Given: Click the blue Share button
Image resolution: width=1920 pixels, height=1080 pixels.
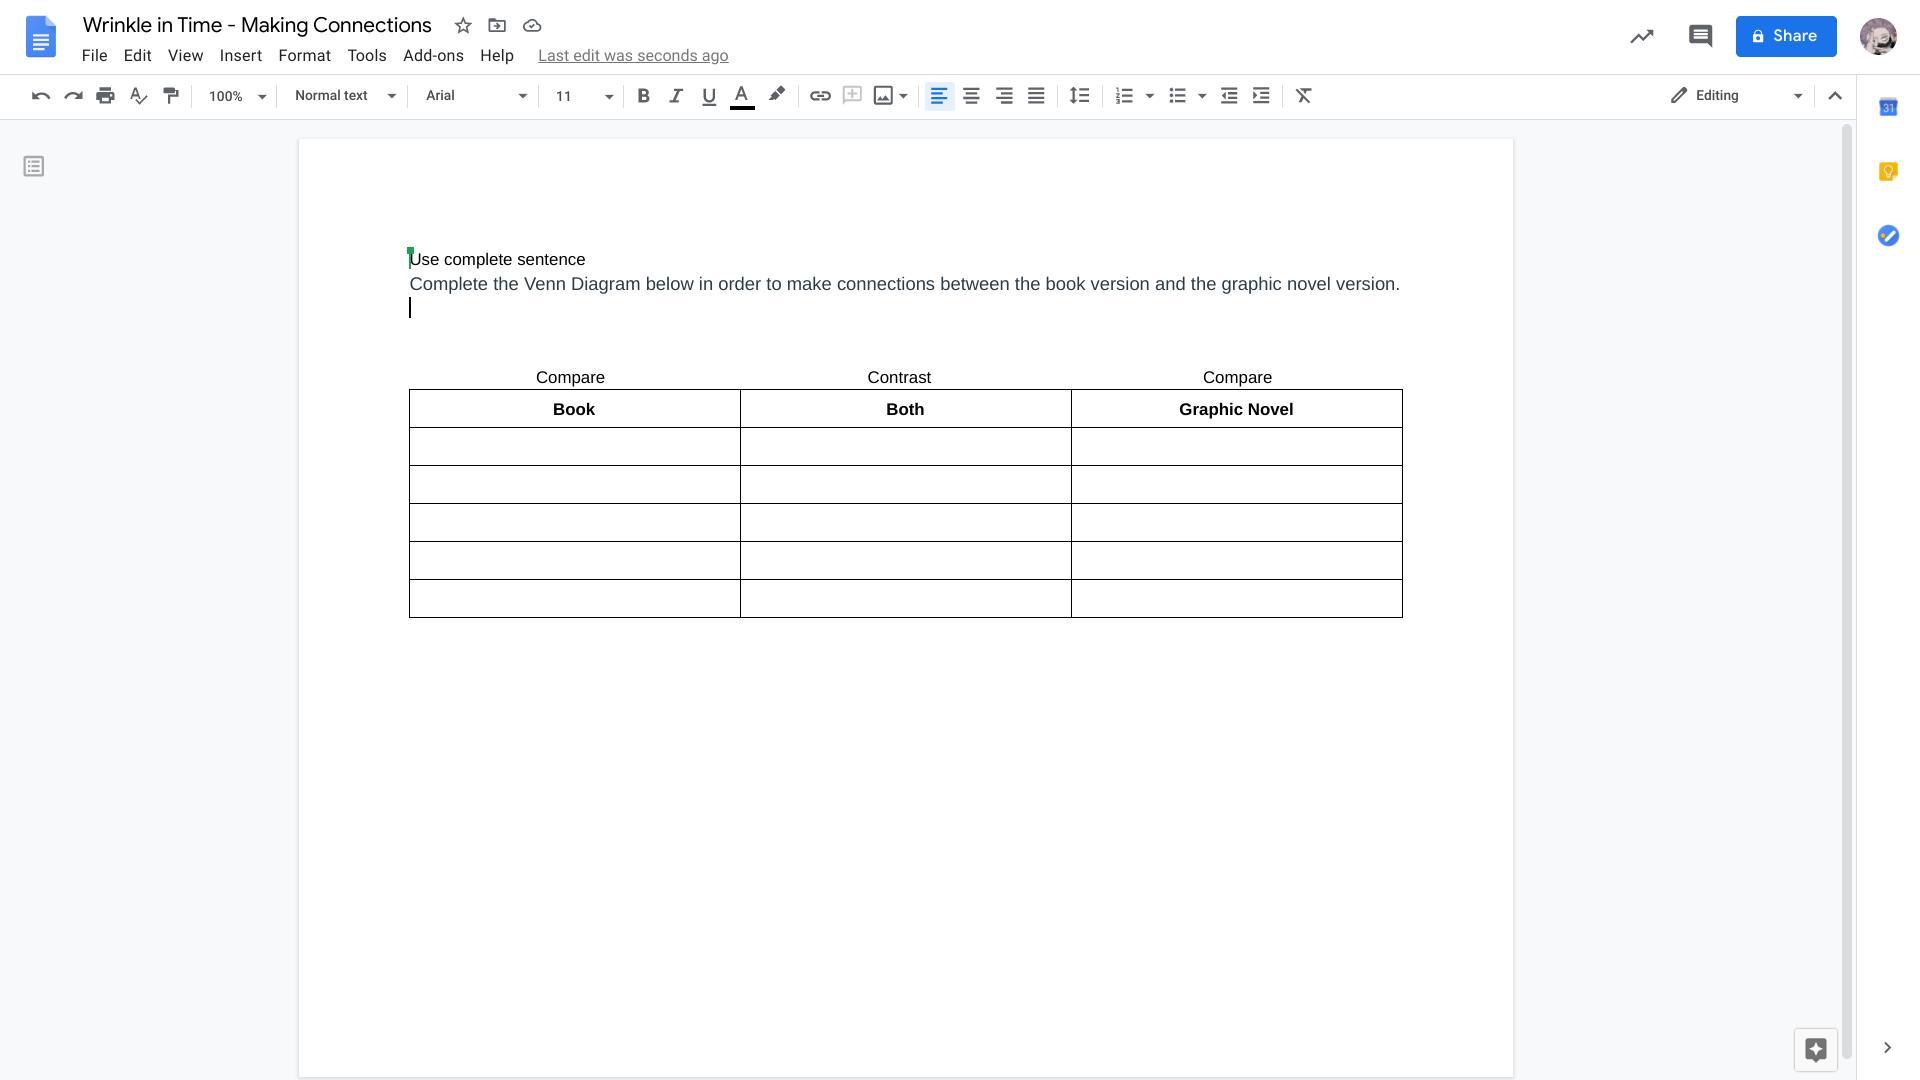Looking at the screenshot, I should tap(1785, 37).
